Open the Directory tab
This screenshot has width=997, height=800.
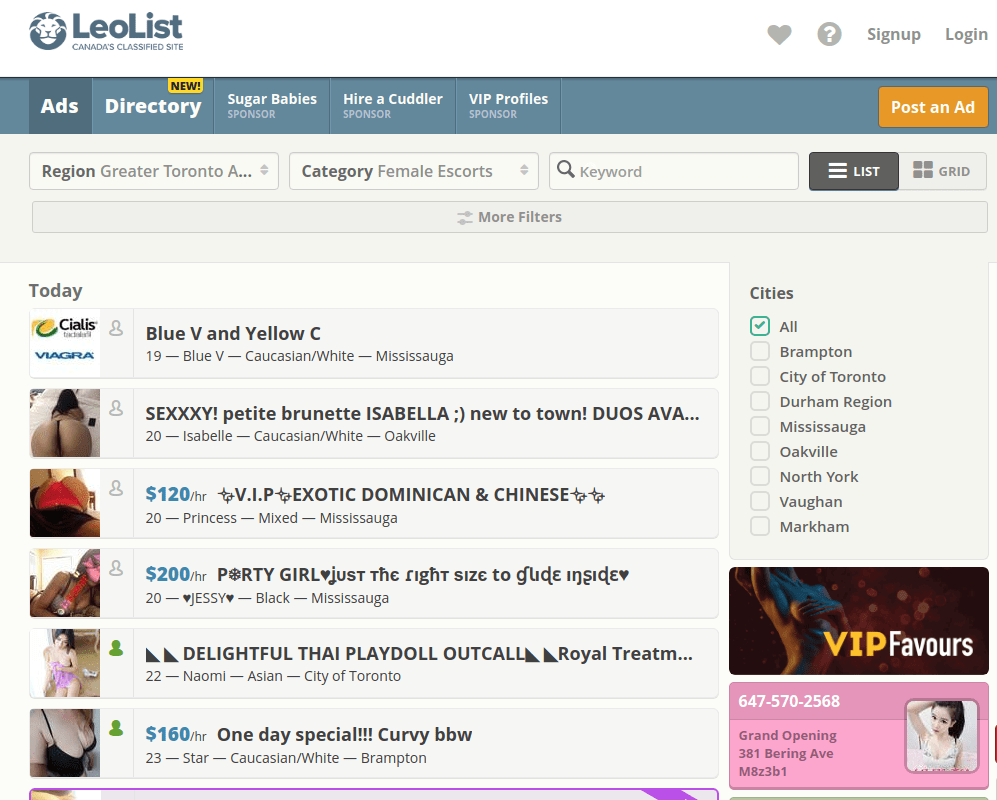153,106
